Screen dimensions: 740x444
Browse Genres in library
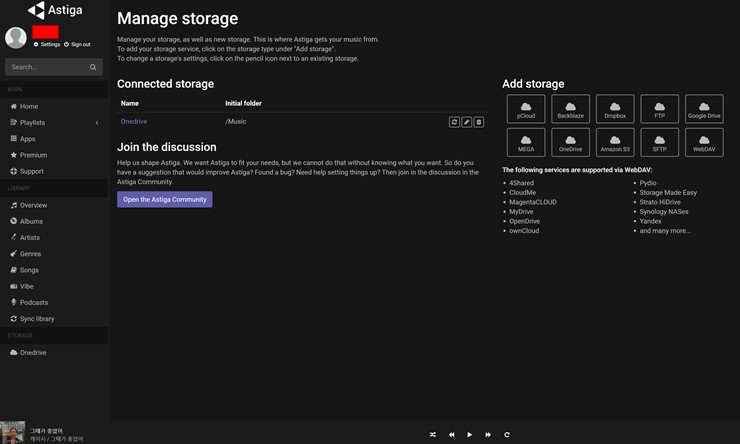pyautogui.click(x=25, y=254)
